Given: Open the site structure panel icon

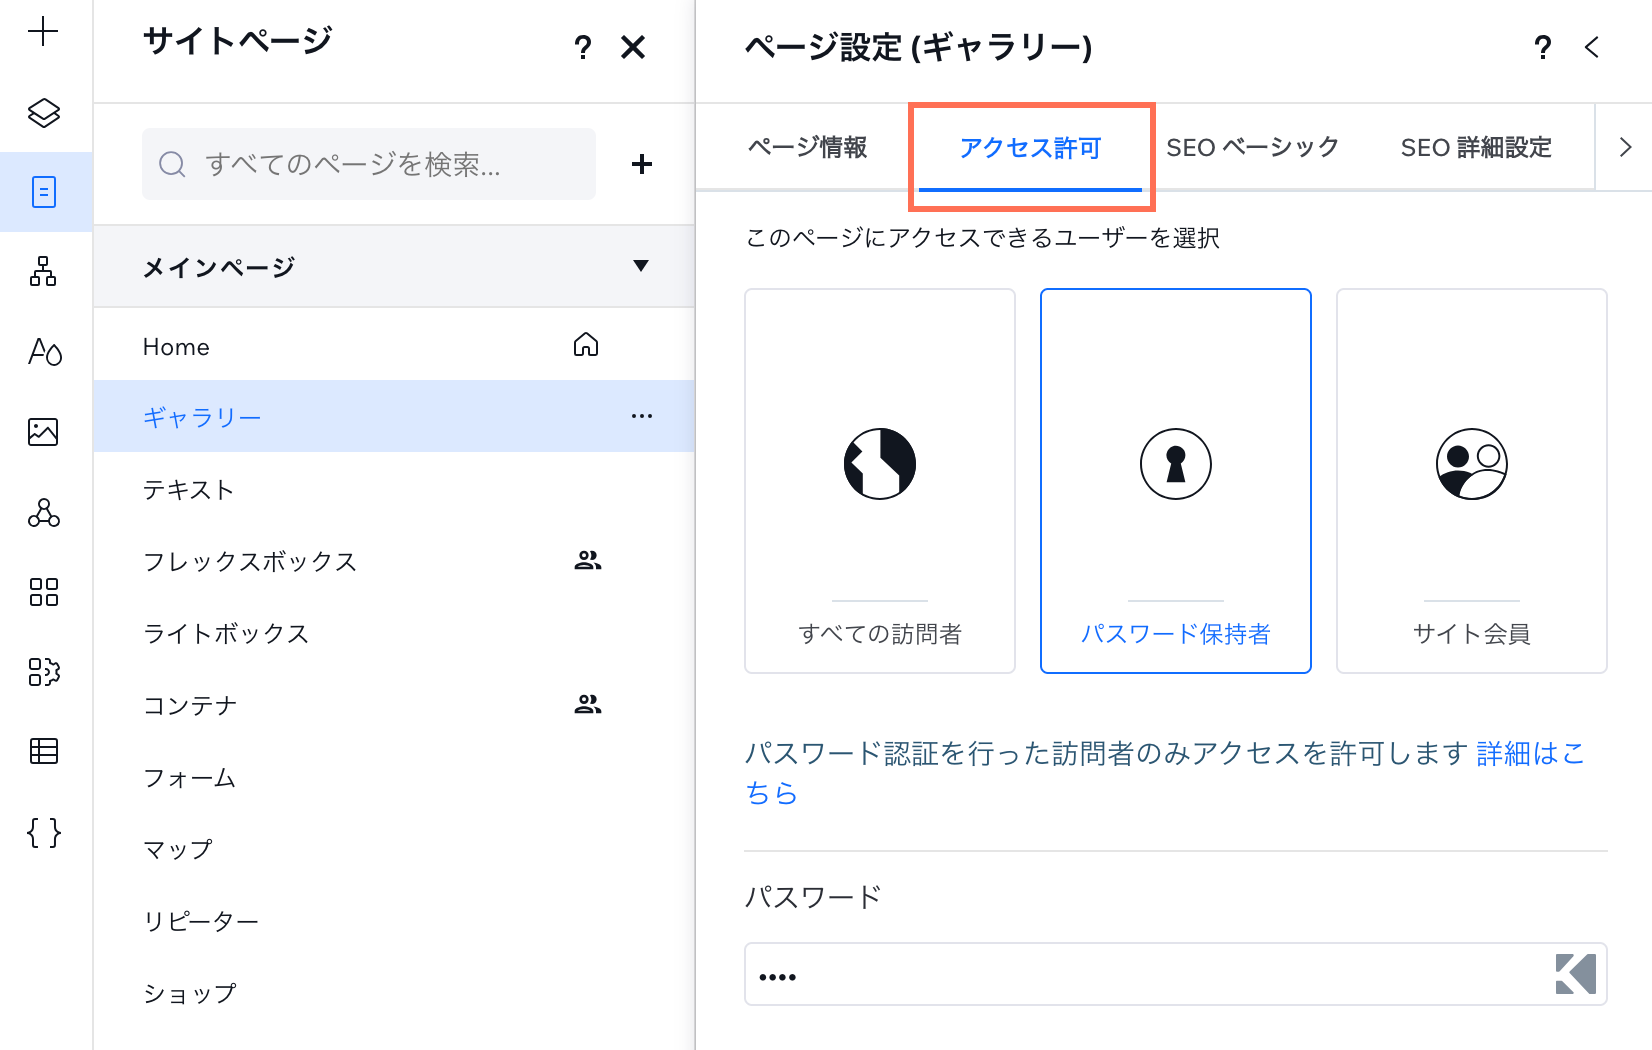Looking at the screenshot, I should pos(44,272).
